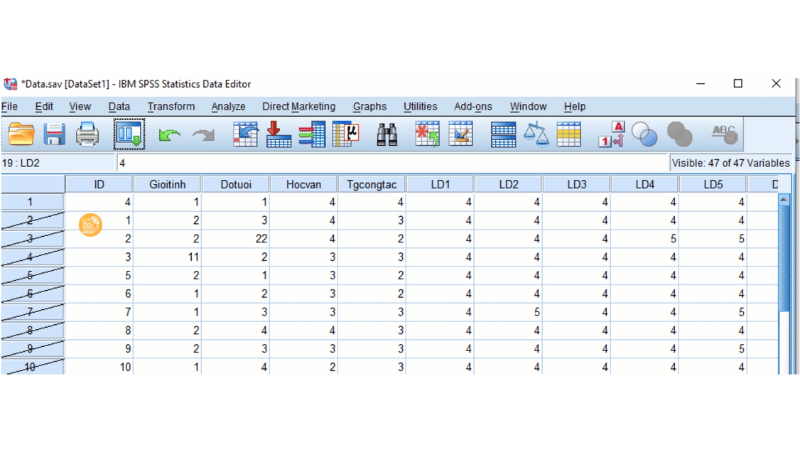Open the Recall recent dialogs icon

pos(129,133)
